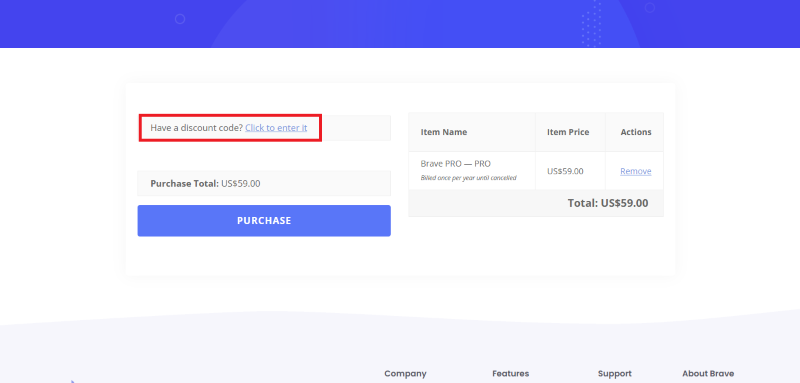Click the Support footer heading

pyautogui.click(x=615, y=374)
